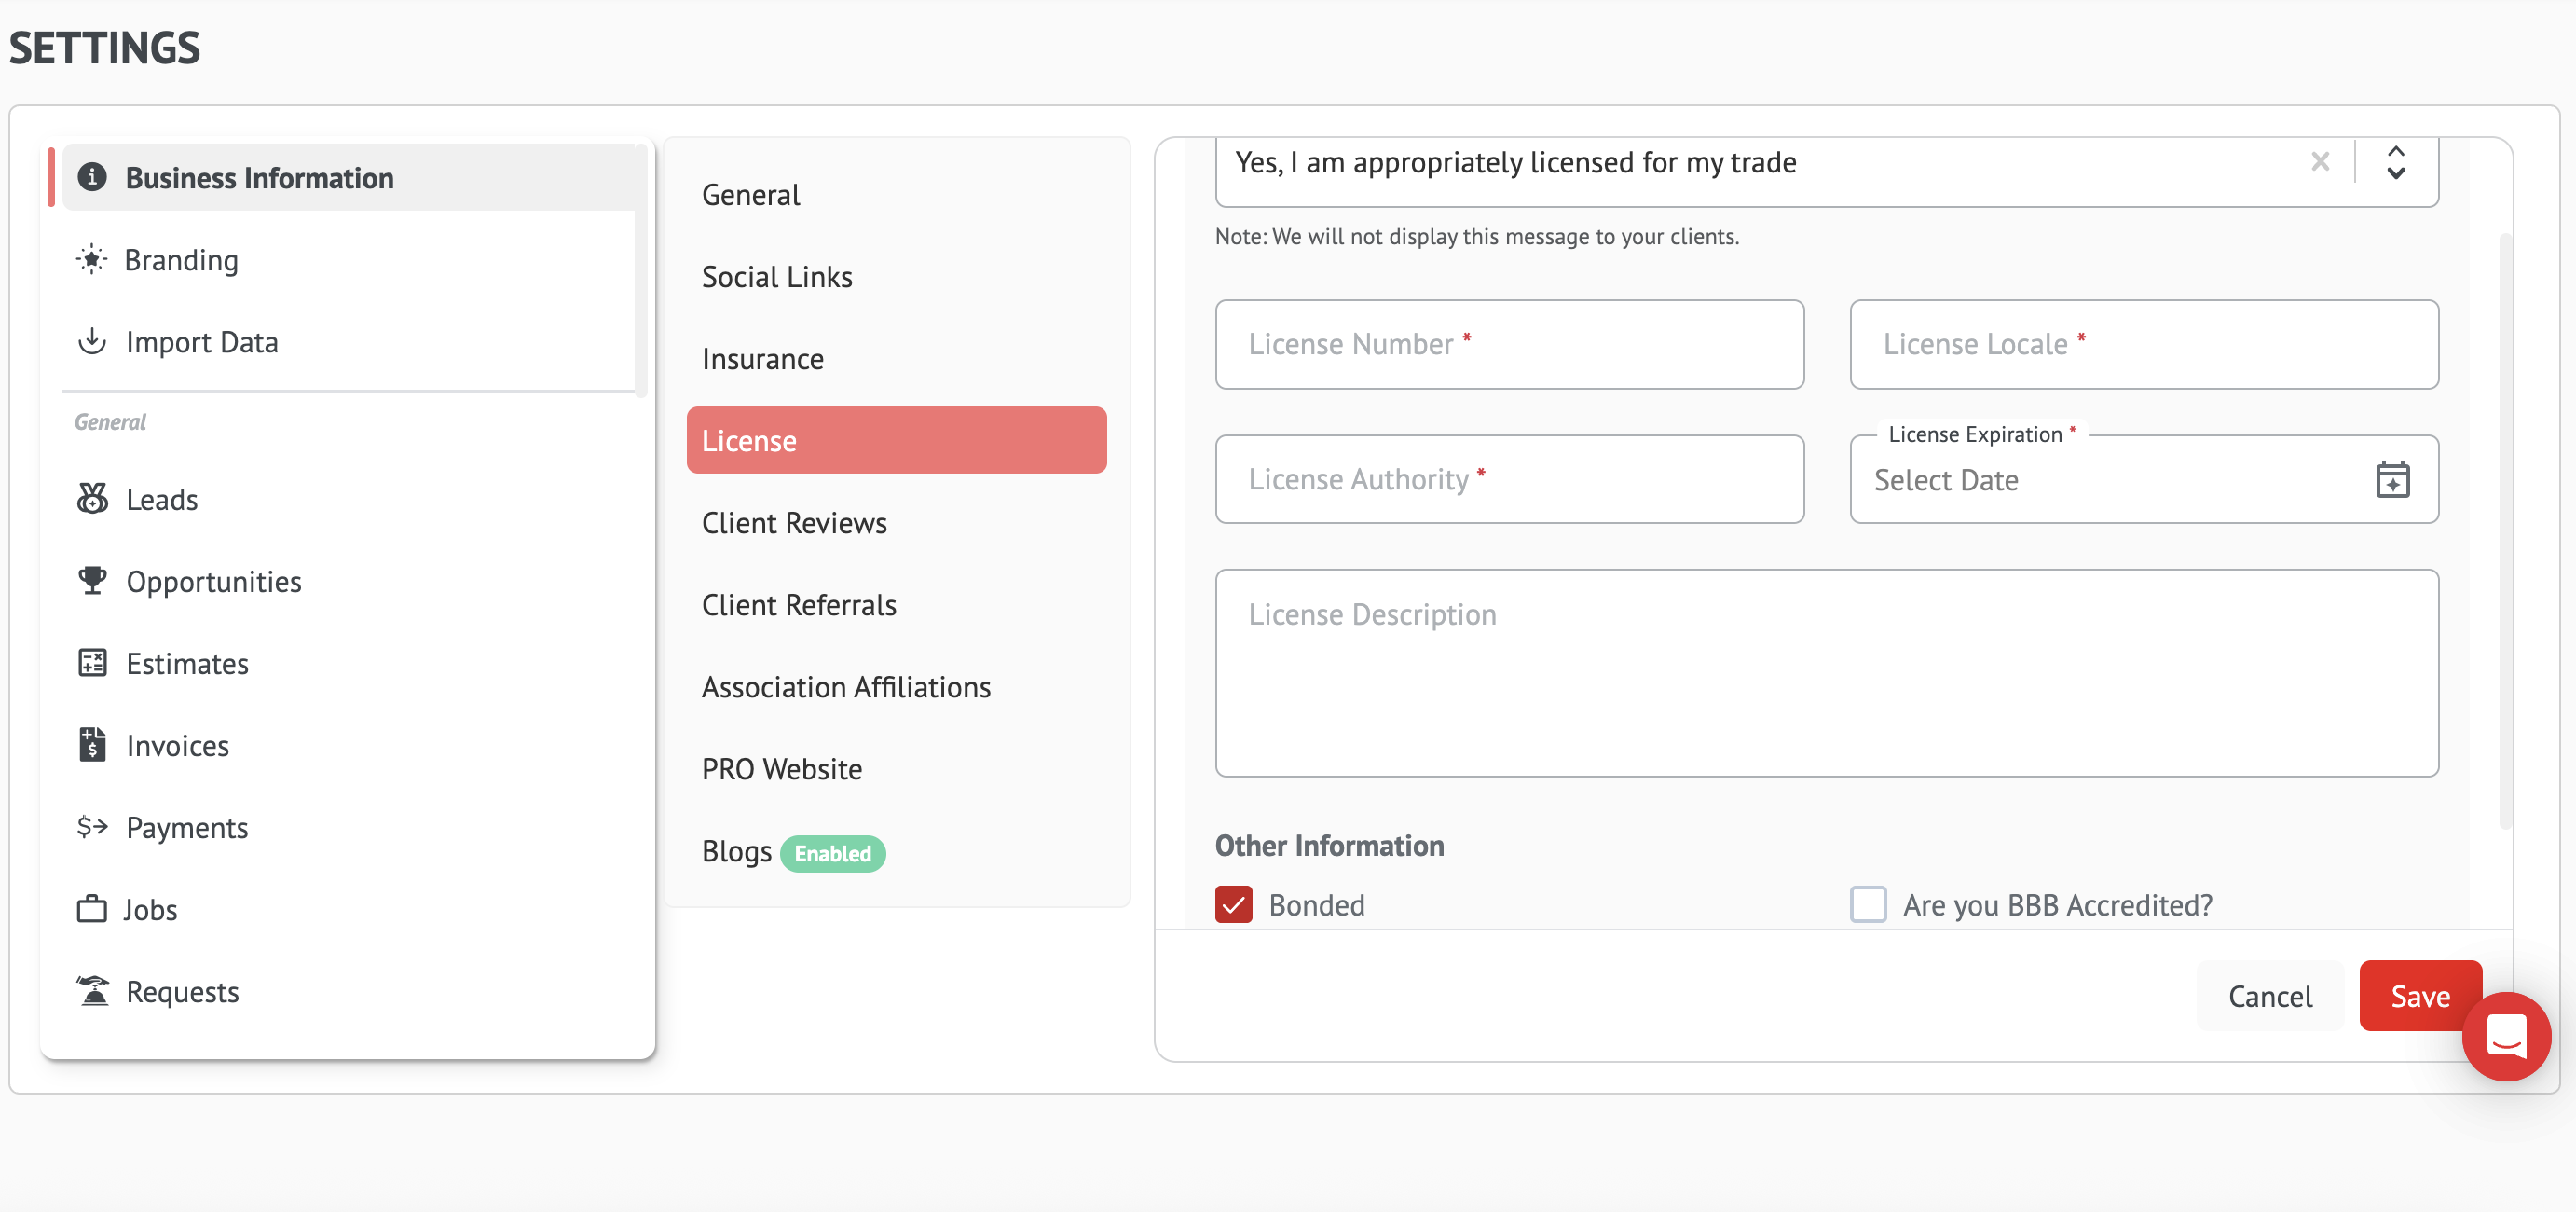Click the Import Data download icon
The width and height of the screenshot is (2576, 1212).
pyautogui.click(x=92, y=342)
